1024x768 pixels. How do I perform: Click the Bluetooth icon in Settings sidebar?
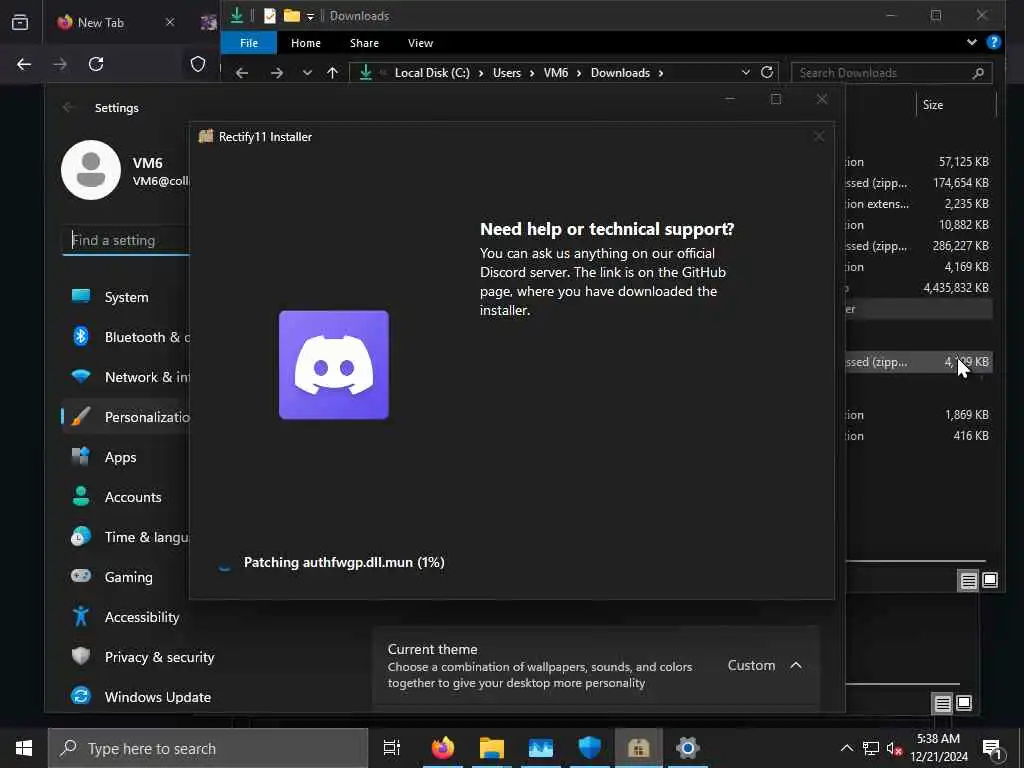81,336
